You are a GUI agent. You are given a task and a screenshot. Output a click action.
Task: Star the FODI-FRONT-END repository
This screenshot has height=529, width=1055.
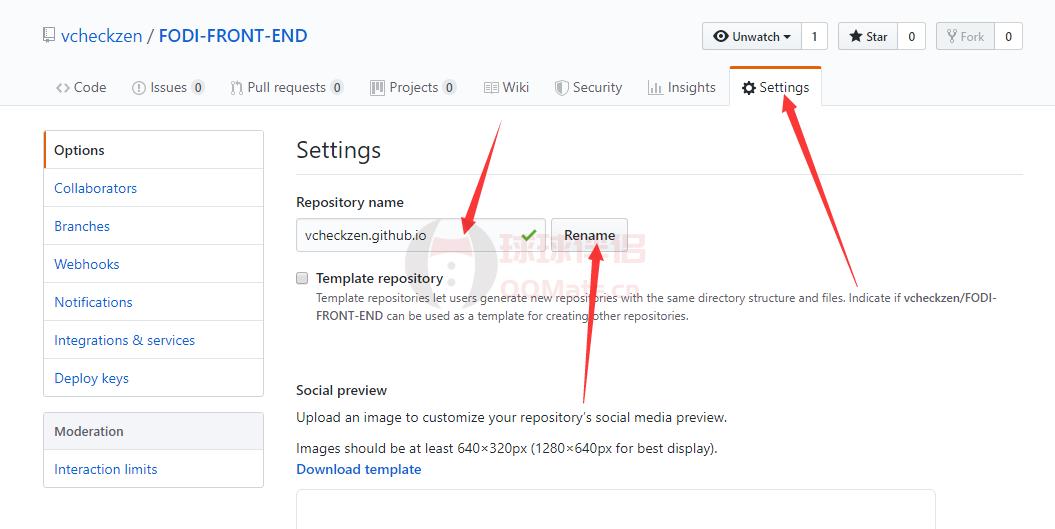pyautogui.click(x=868, y=37)
